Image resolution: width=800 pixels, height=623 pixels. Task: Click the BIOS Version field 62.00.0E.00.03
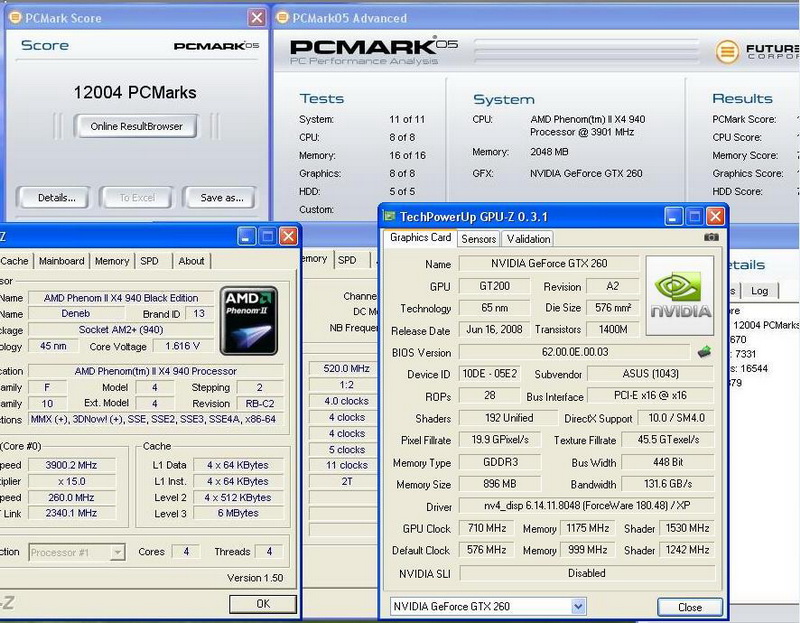point(574,352)
